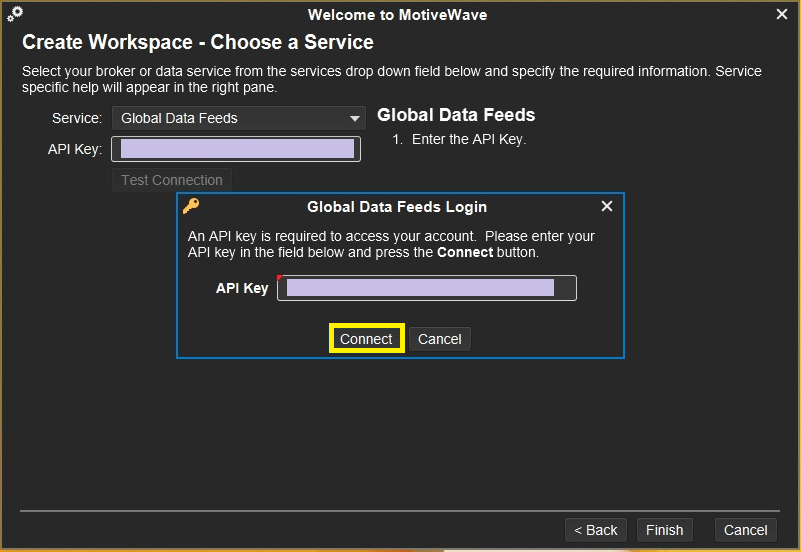Go back with the < Back button
The width and height of the screenshot is (801, 552).
click(x=596, y=530)
